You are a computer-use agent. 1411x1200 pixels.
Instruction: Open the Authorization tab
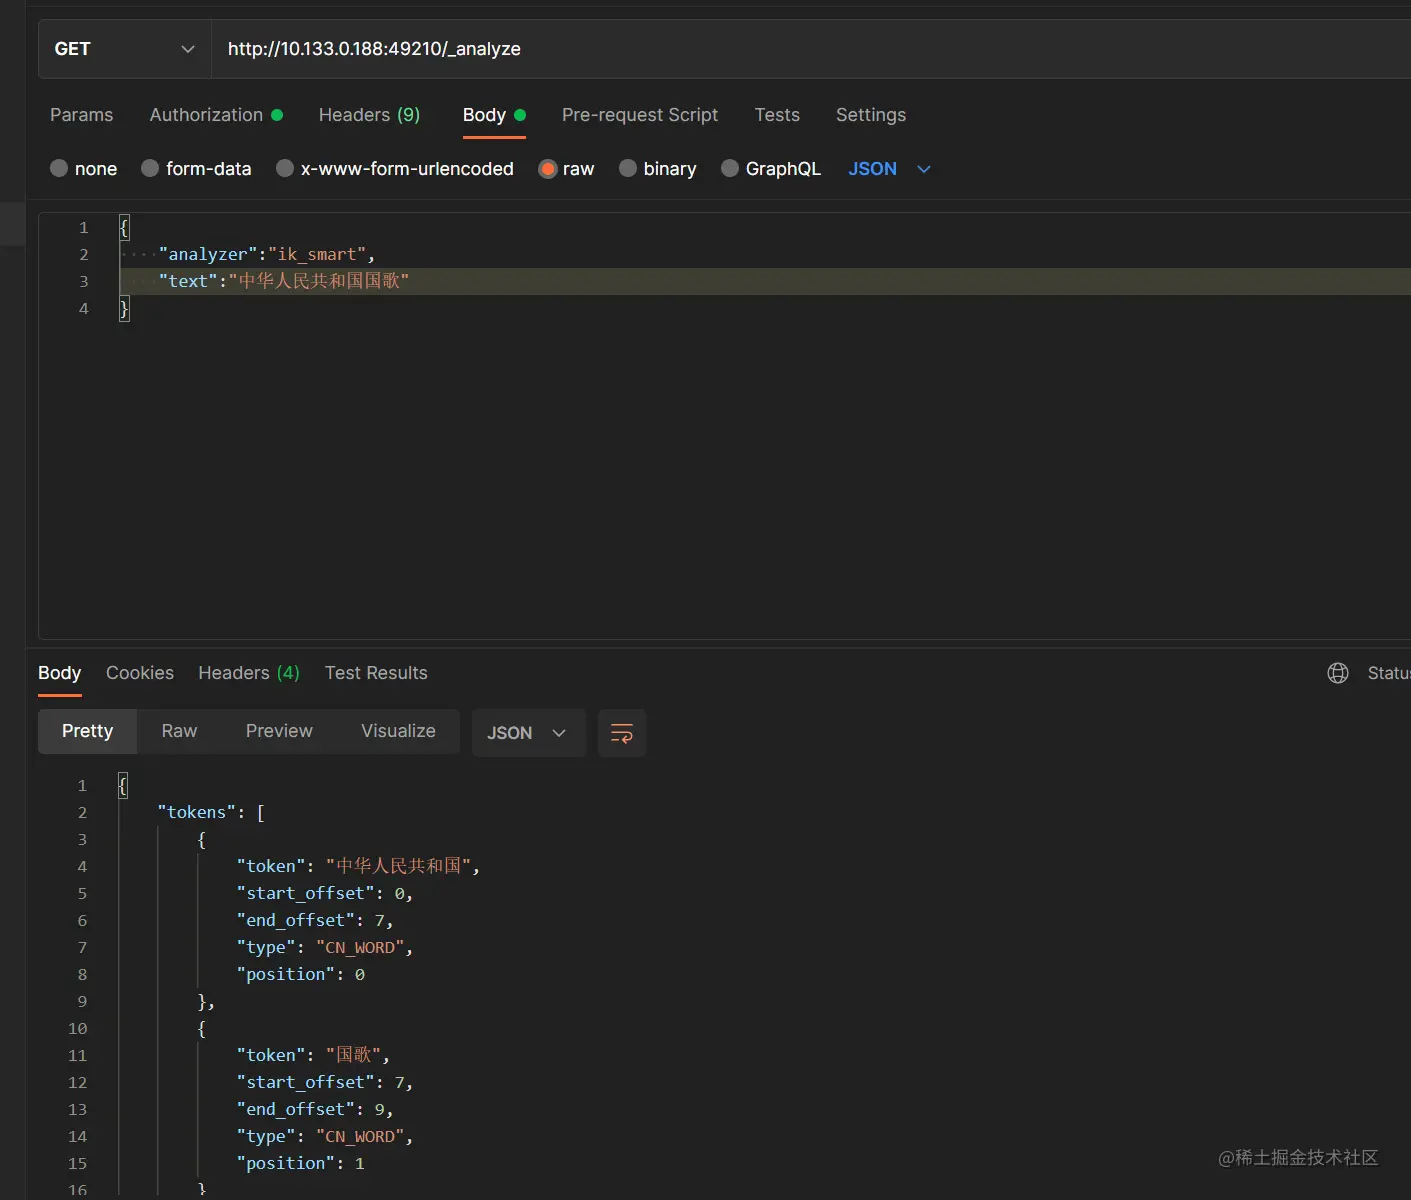(216, 115)
